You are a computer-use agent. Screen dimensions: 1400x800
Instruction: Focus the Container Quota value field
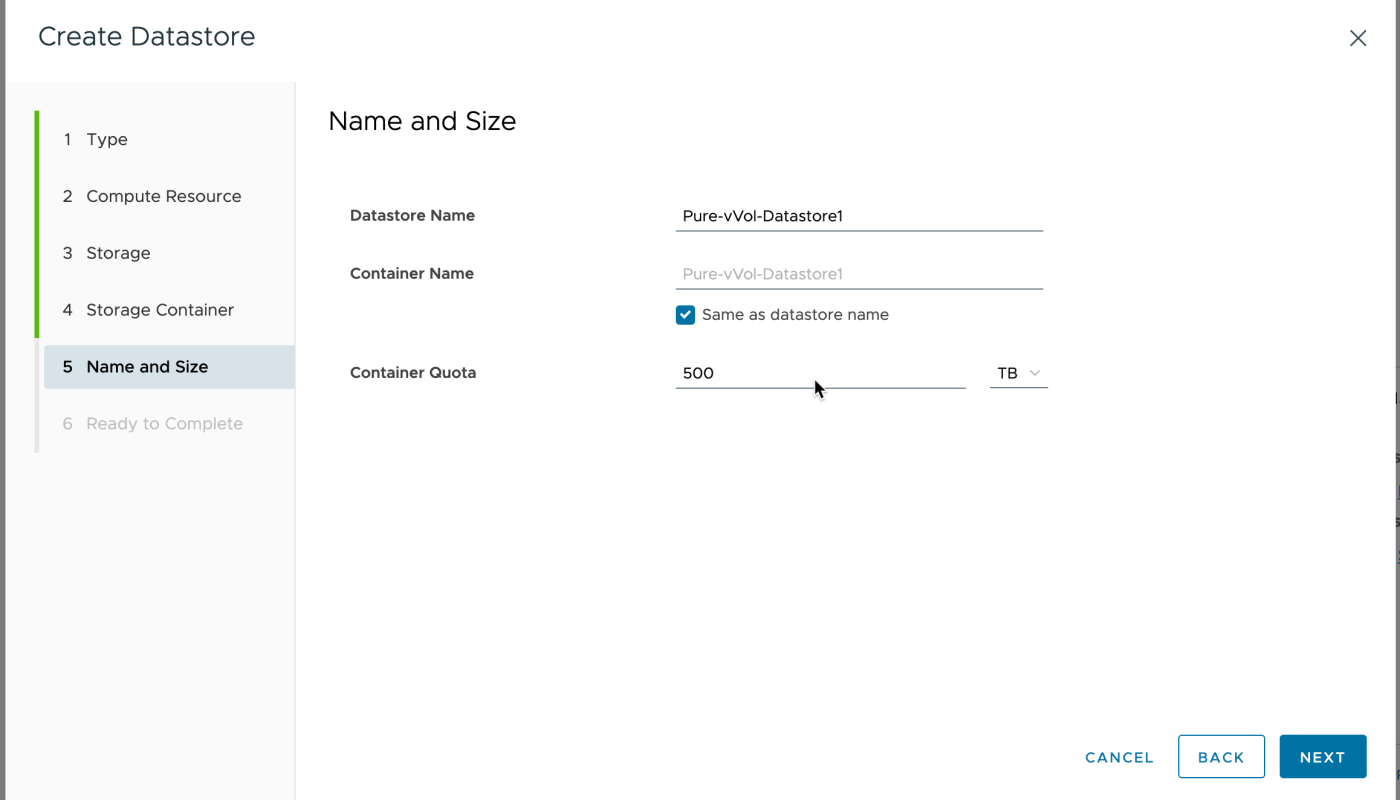(820, 373)
